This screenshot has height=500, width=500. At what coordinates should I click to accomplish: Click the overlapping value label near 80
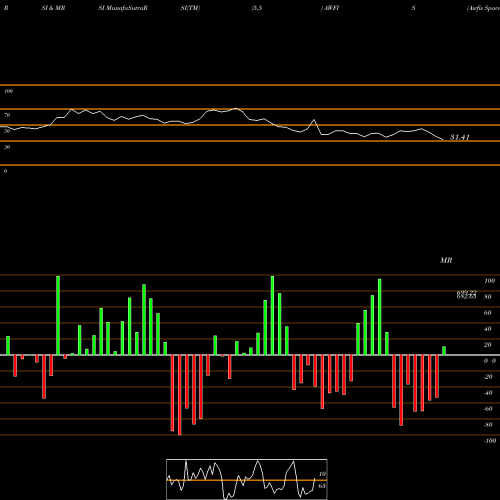coord(466,295)
